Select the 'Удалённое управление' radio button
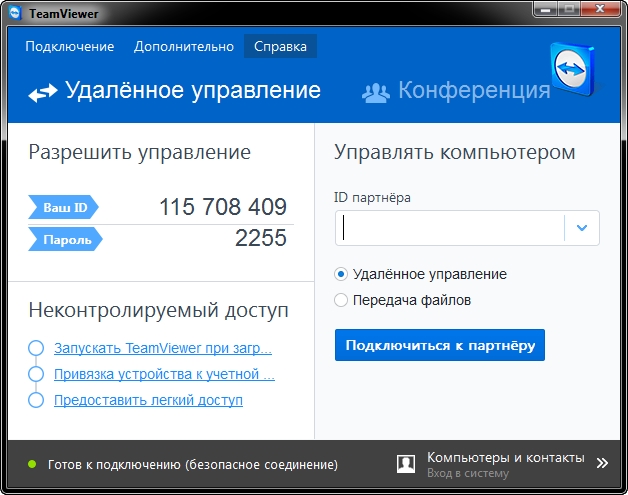This screenshot has width=628, height=495. point(341,274)
